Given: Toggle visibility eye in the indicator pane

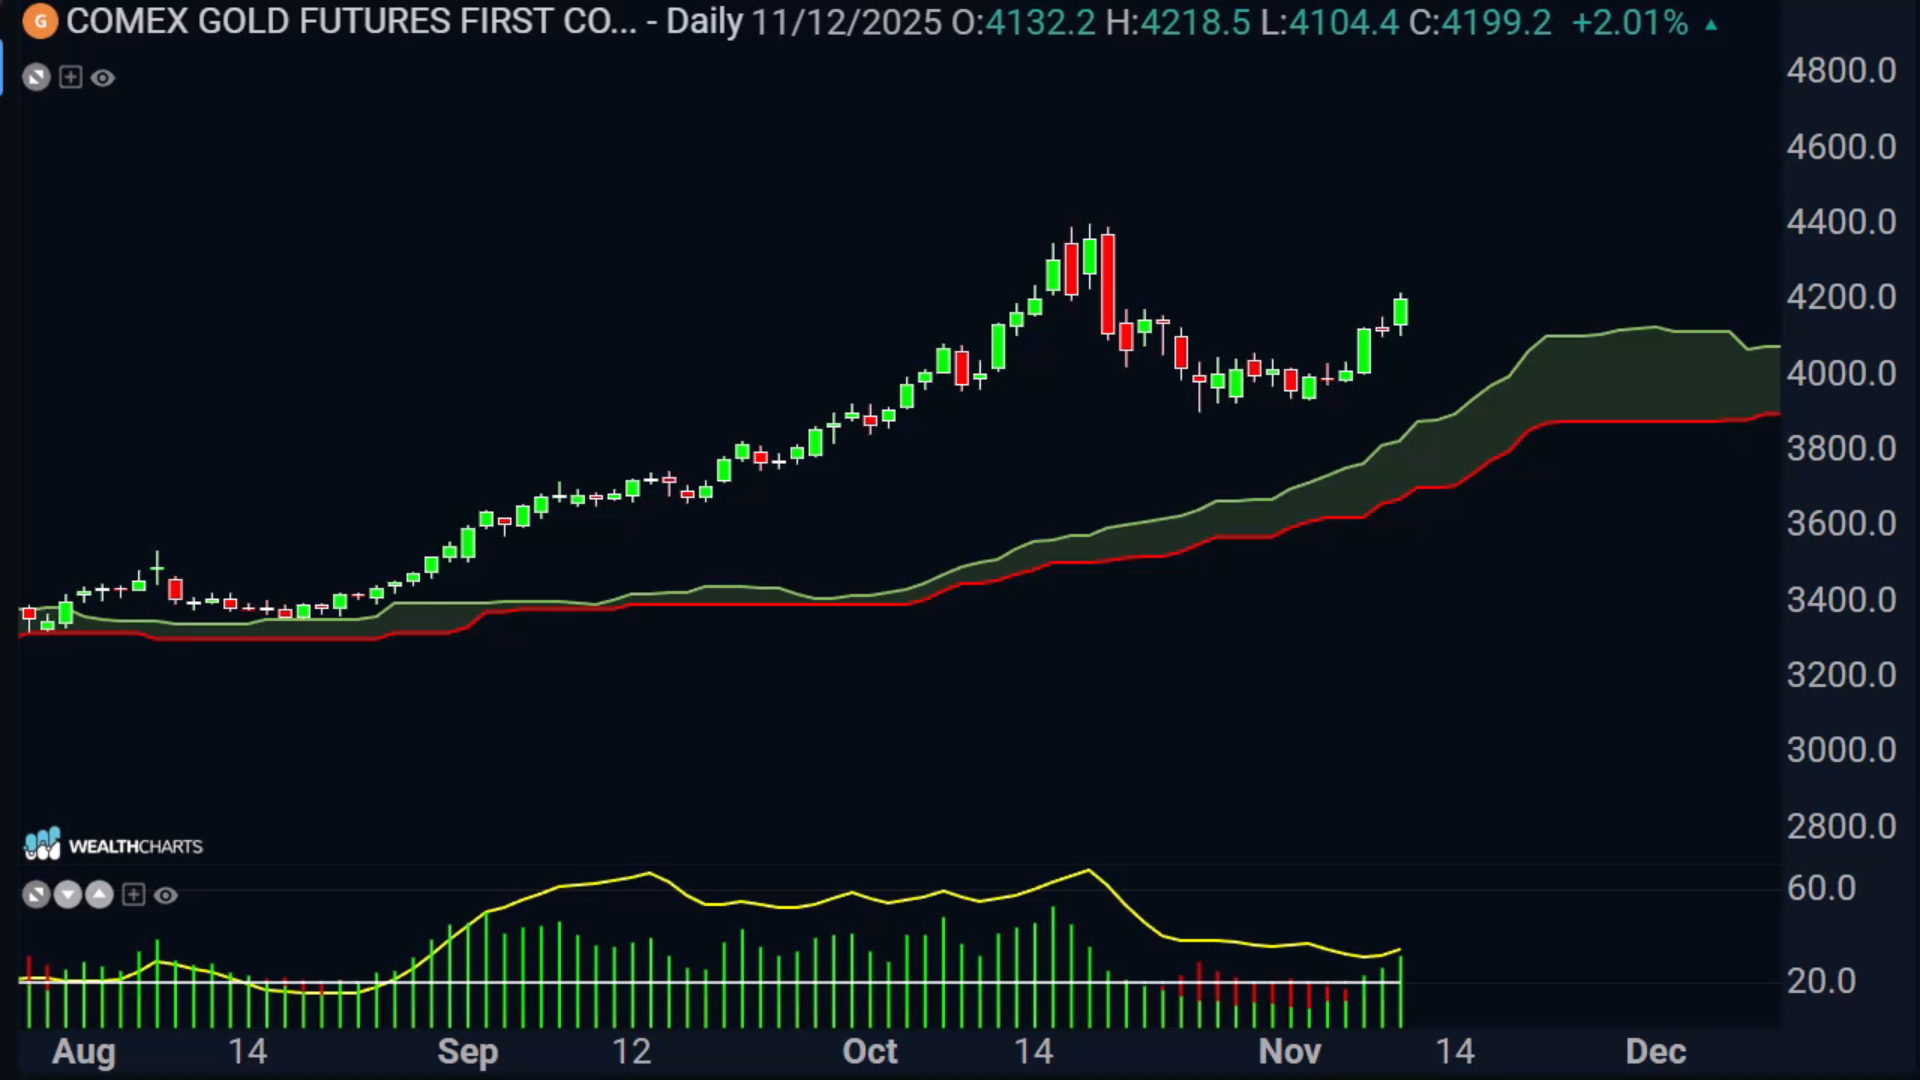Looking at the screenshot, I should tap(166, 895).
